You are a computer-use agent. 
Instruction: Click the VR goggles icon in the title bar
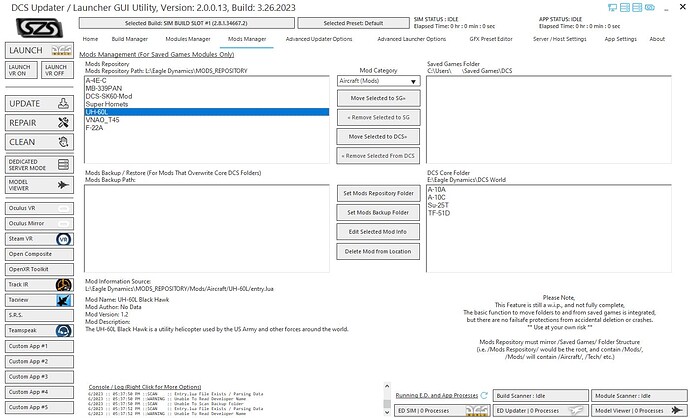point(650,7)
